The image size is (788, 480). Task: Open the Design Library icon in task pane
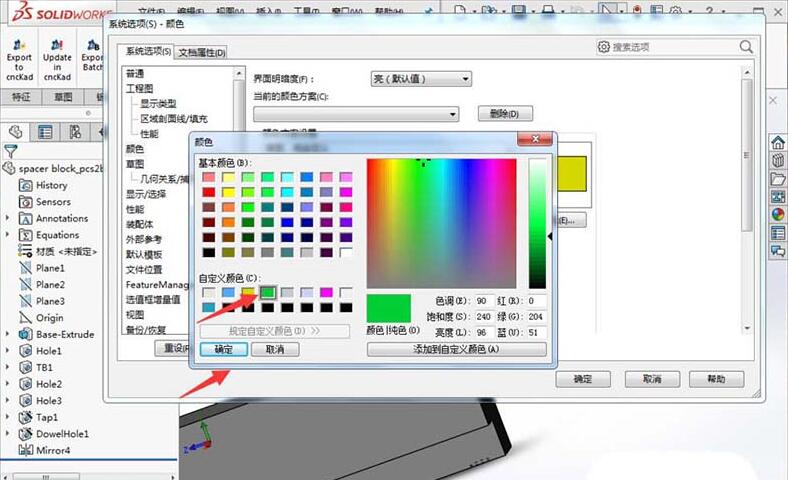(x=778, y=161)
